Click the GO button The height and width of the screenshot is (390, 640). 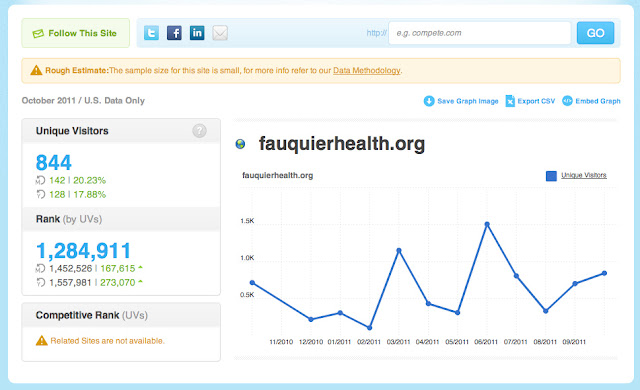(596, 33)
